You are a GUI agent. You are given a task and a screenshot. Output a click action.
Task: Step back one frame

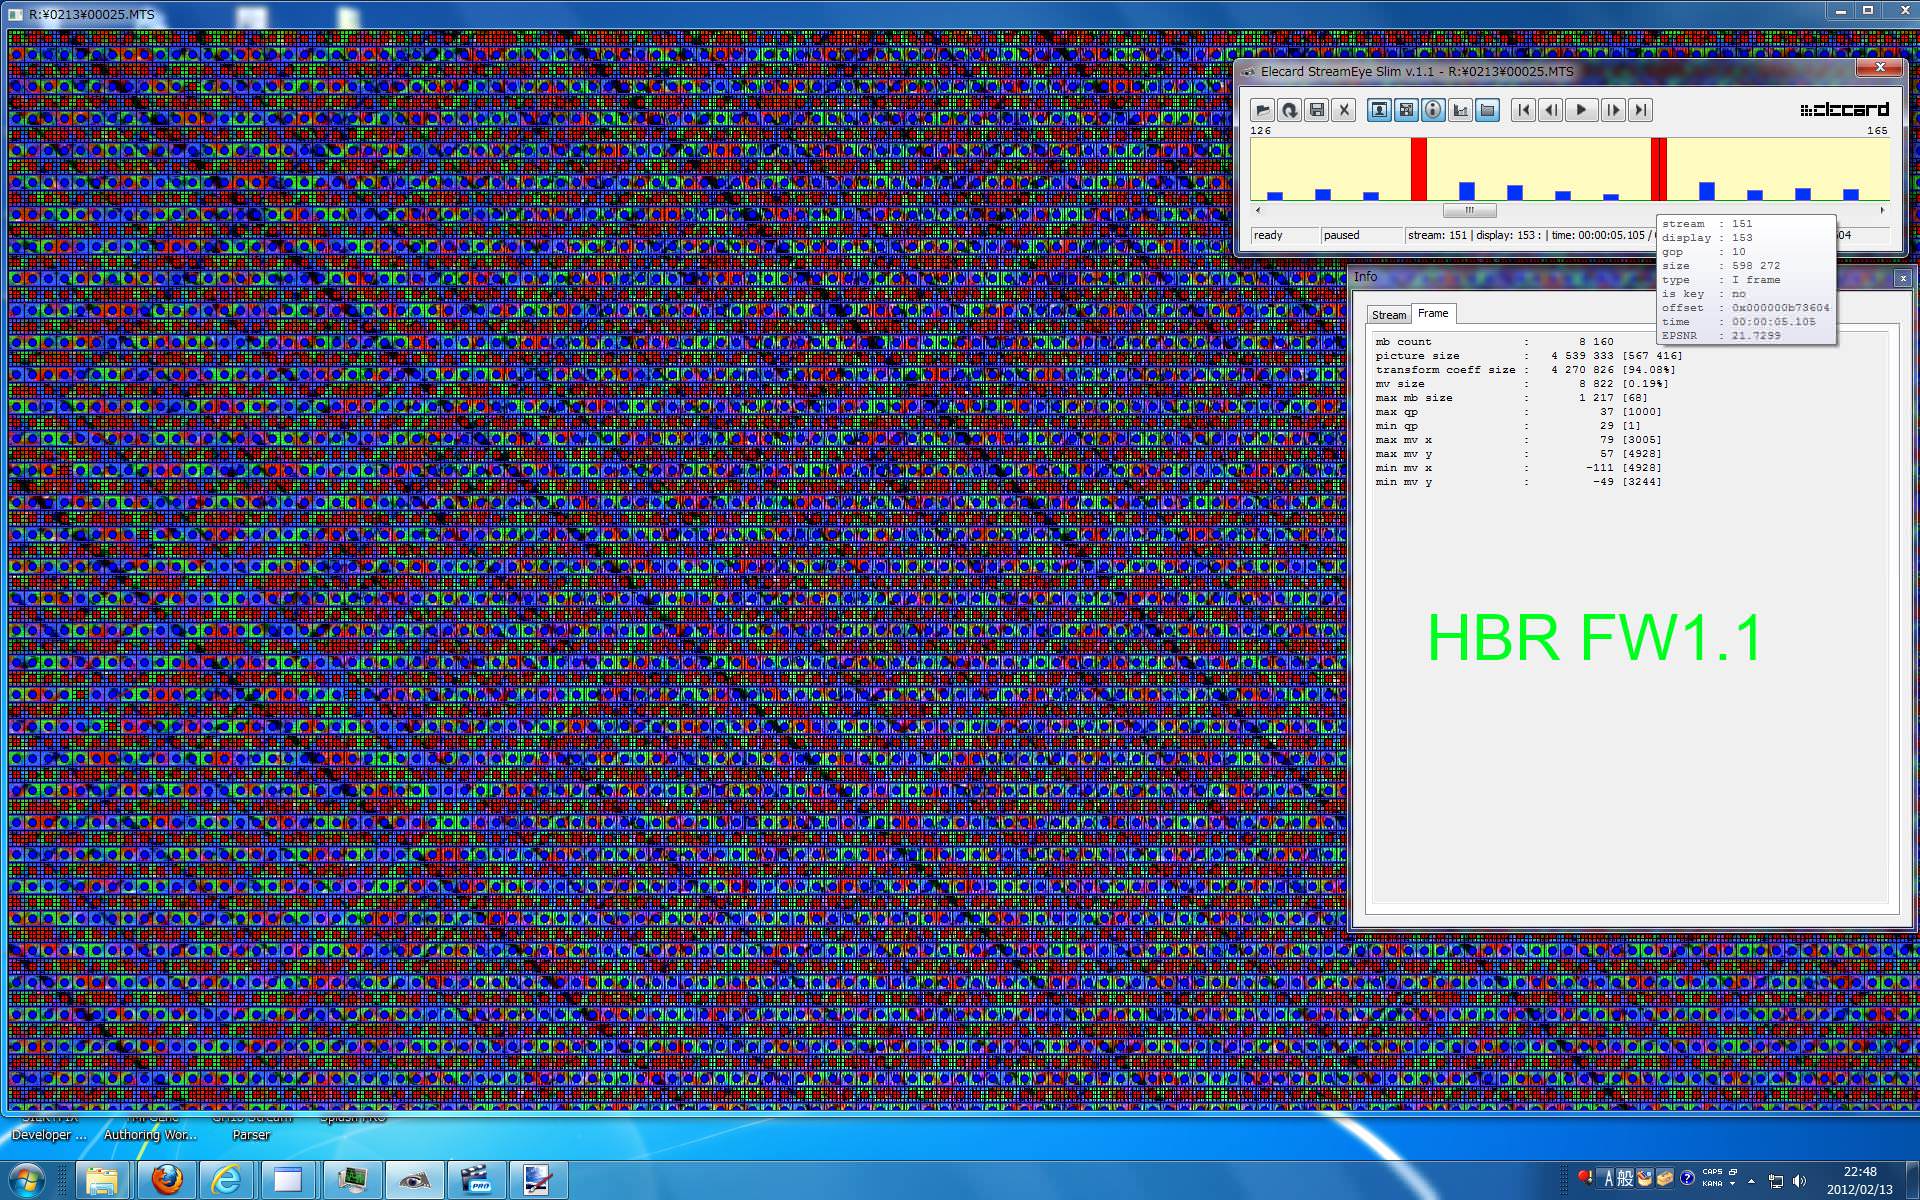point(1551,110)
